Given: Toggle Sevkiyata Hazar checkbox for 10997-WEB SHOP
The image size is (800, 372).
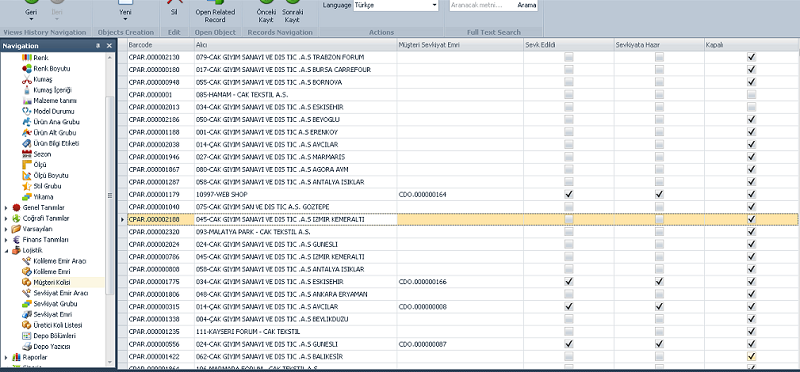Looking at the screenshot, I should [660, 194].
